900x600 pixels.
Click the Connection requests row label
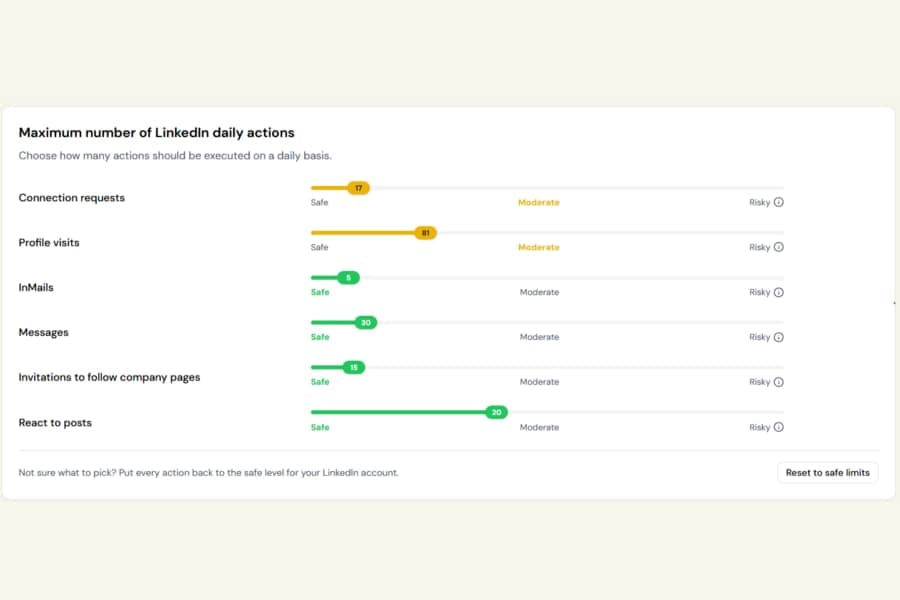coord(72,198)
